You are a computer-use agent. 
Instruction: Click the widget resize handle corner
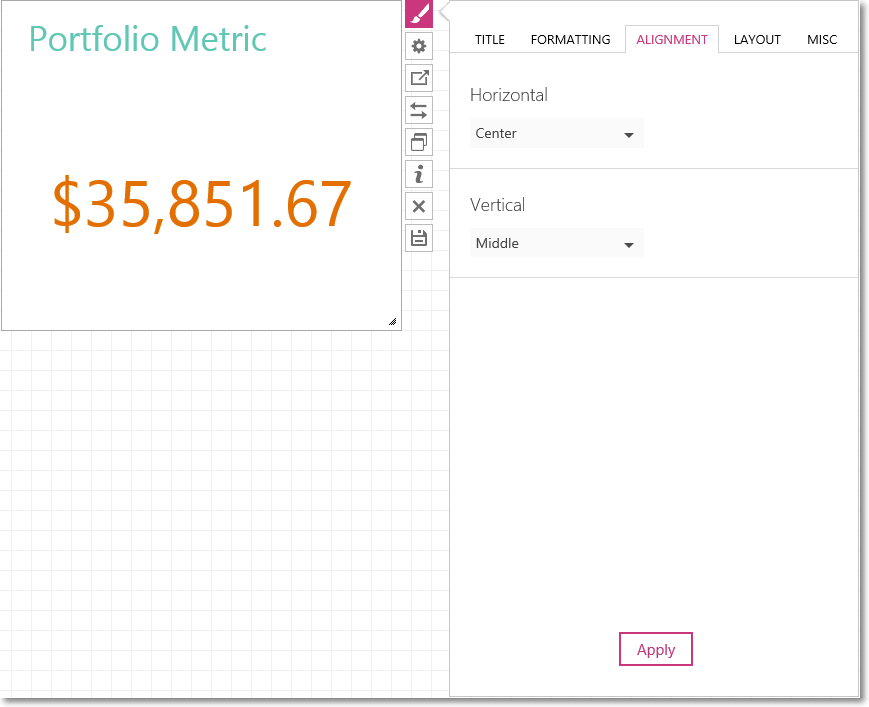click(x=392, y=321)
